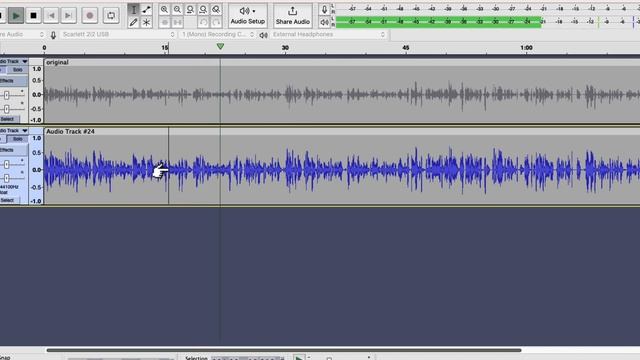
Task: Click the 45 second mark on ruler
Action: tap(406, 48)
